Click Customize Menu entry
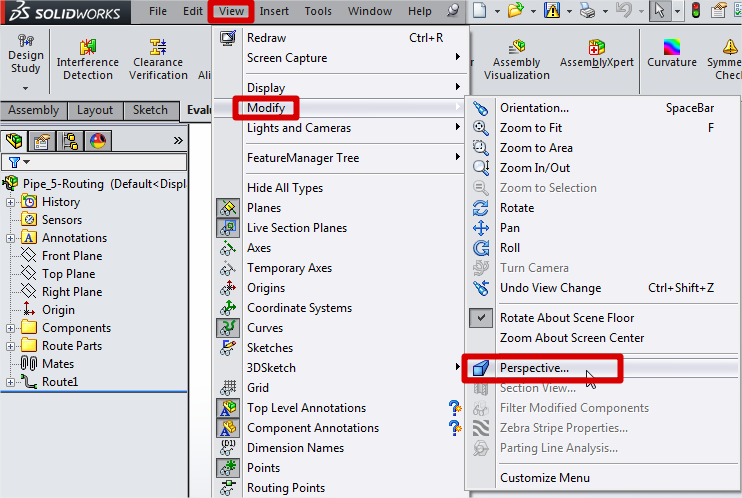The width and height of the screenshot is (742, 498). tap(544, 478)
